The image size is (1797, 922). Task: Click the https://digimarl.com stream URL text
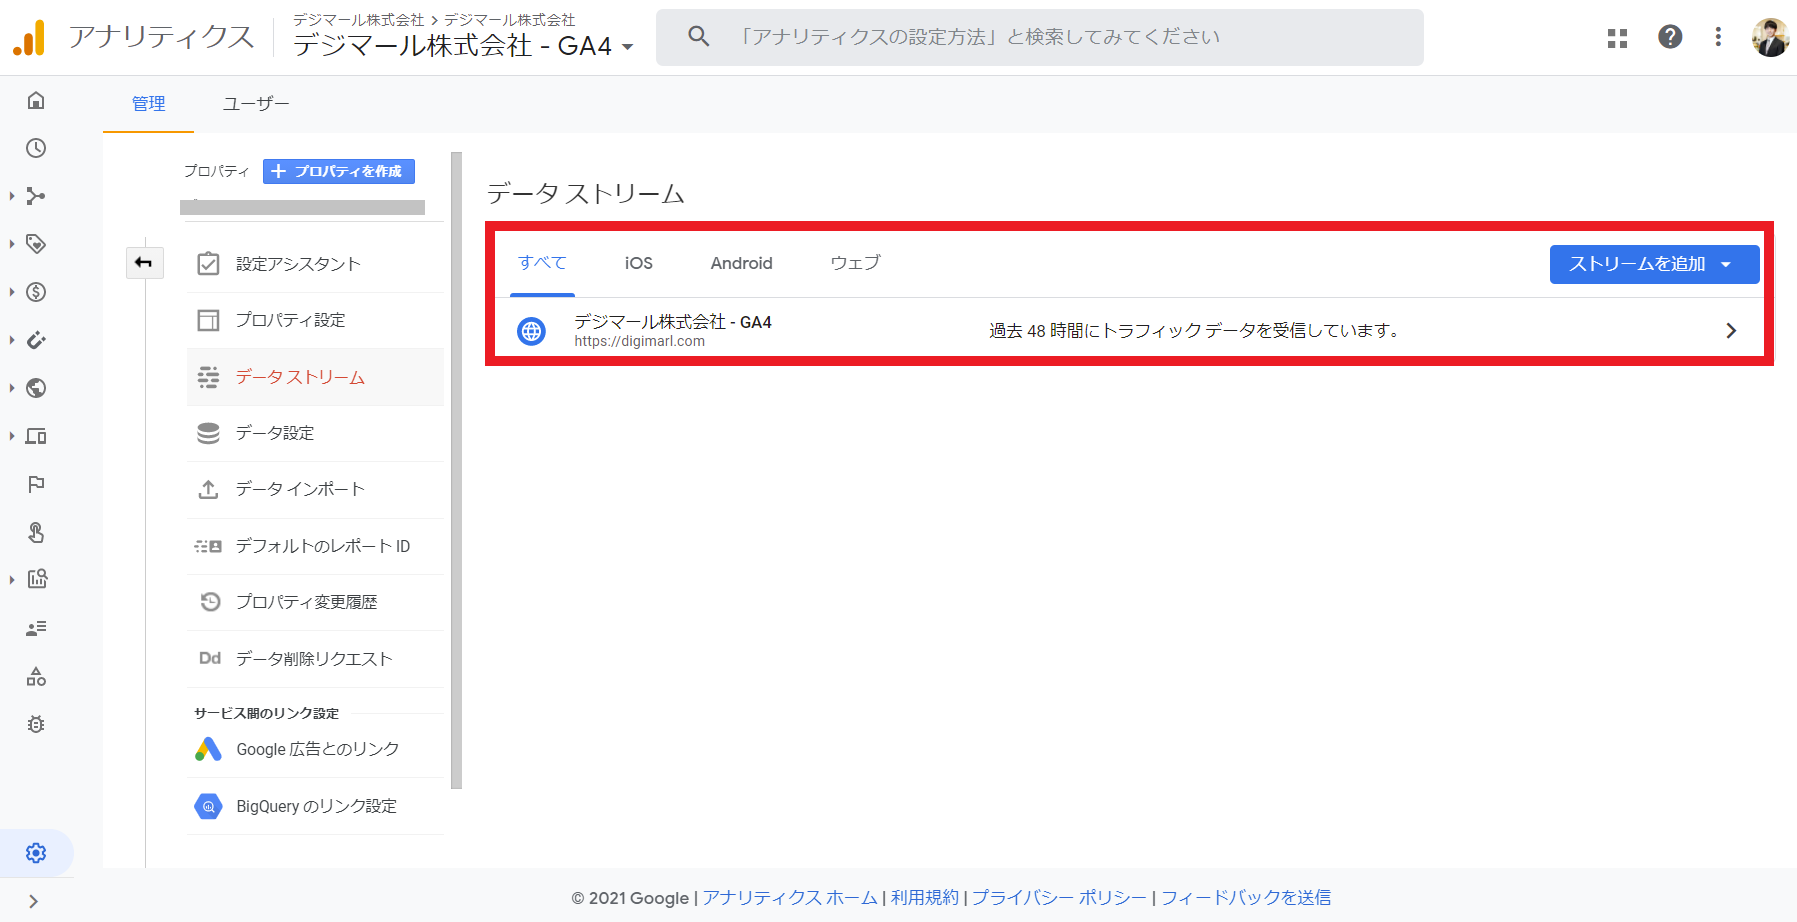tap(639, 342)
